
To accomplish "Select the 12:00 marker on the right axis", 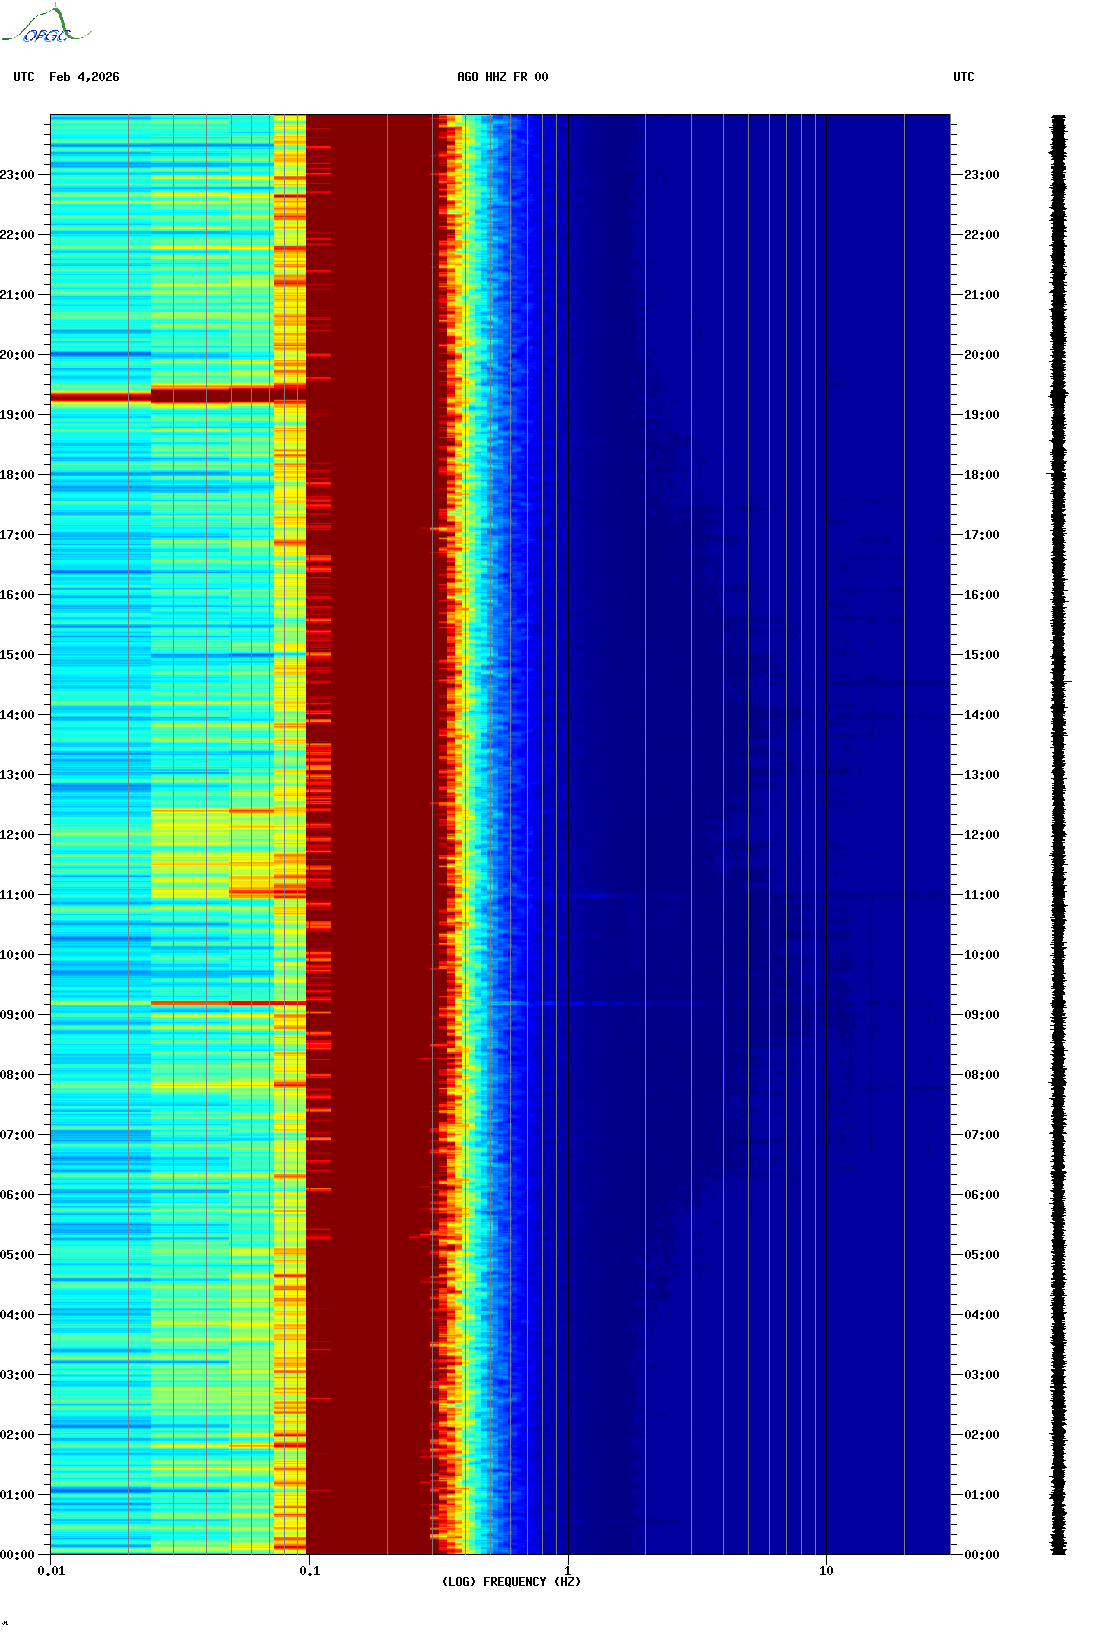I will coord(981,835).
